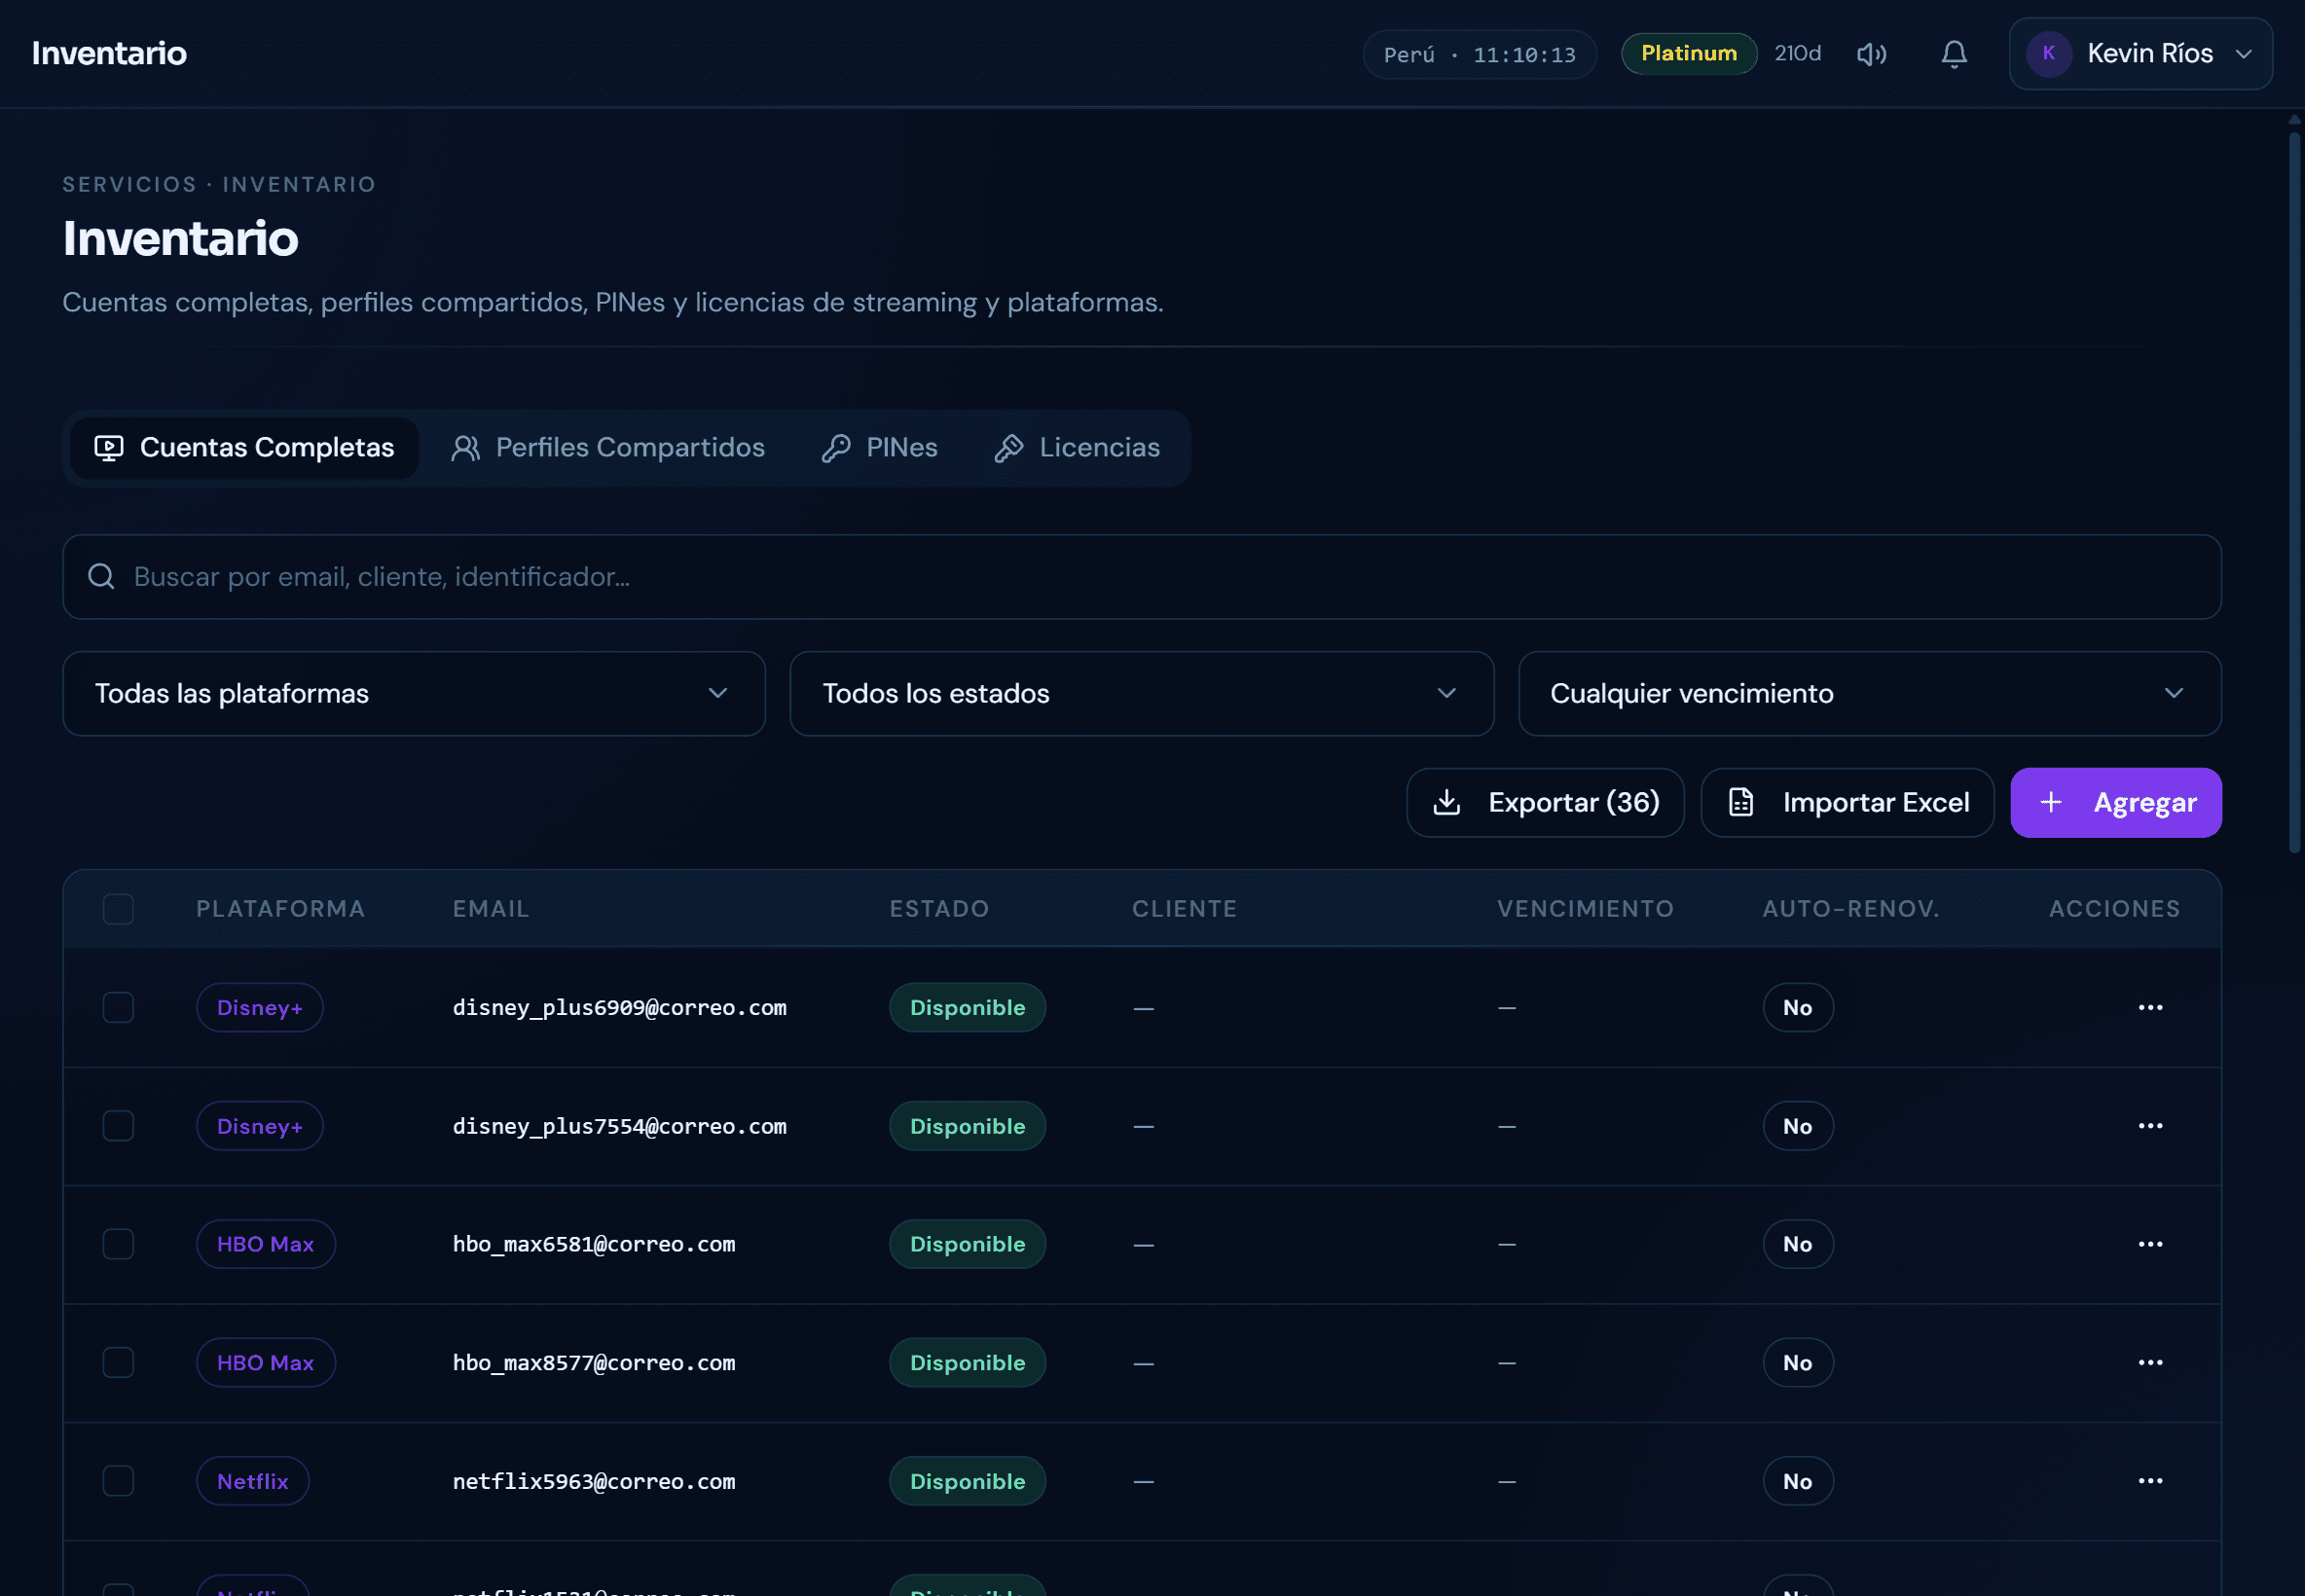Expand Kevin Ríos user menu chevron

2243,54
